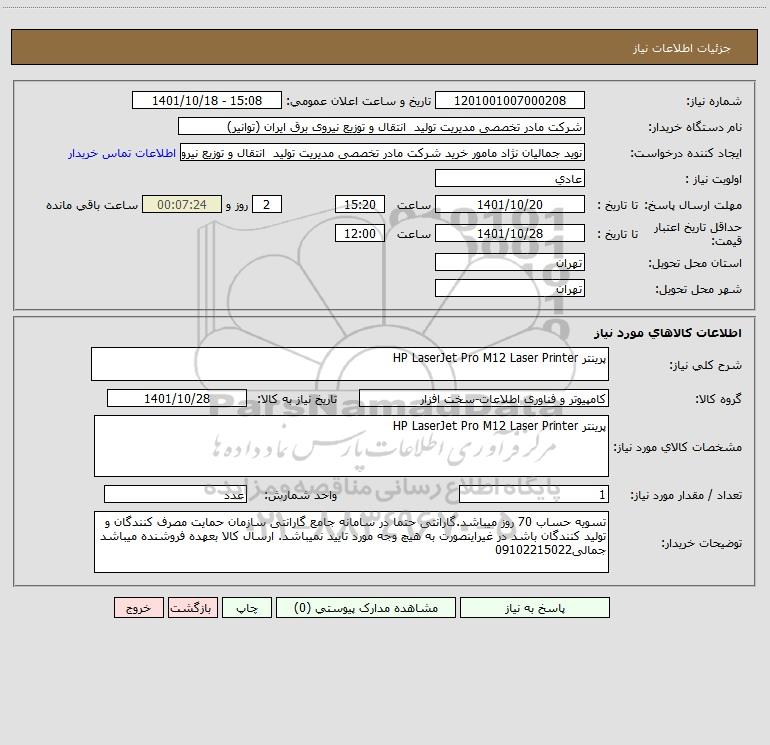Click response deadline time 15:20

(359, 204)
